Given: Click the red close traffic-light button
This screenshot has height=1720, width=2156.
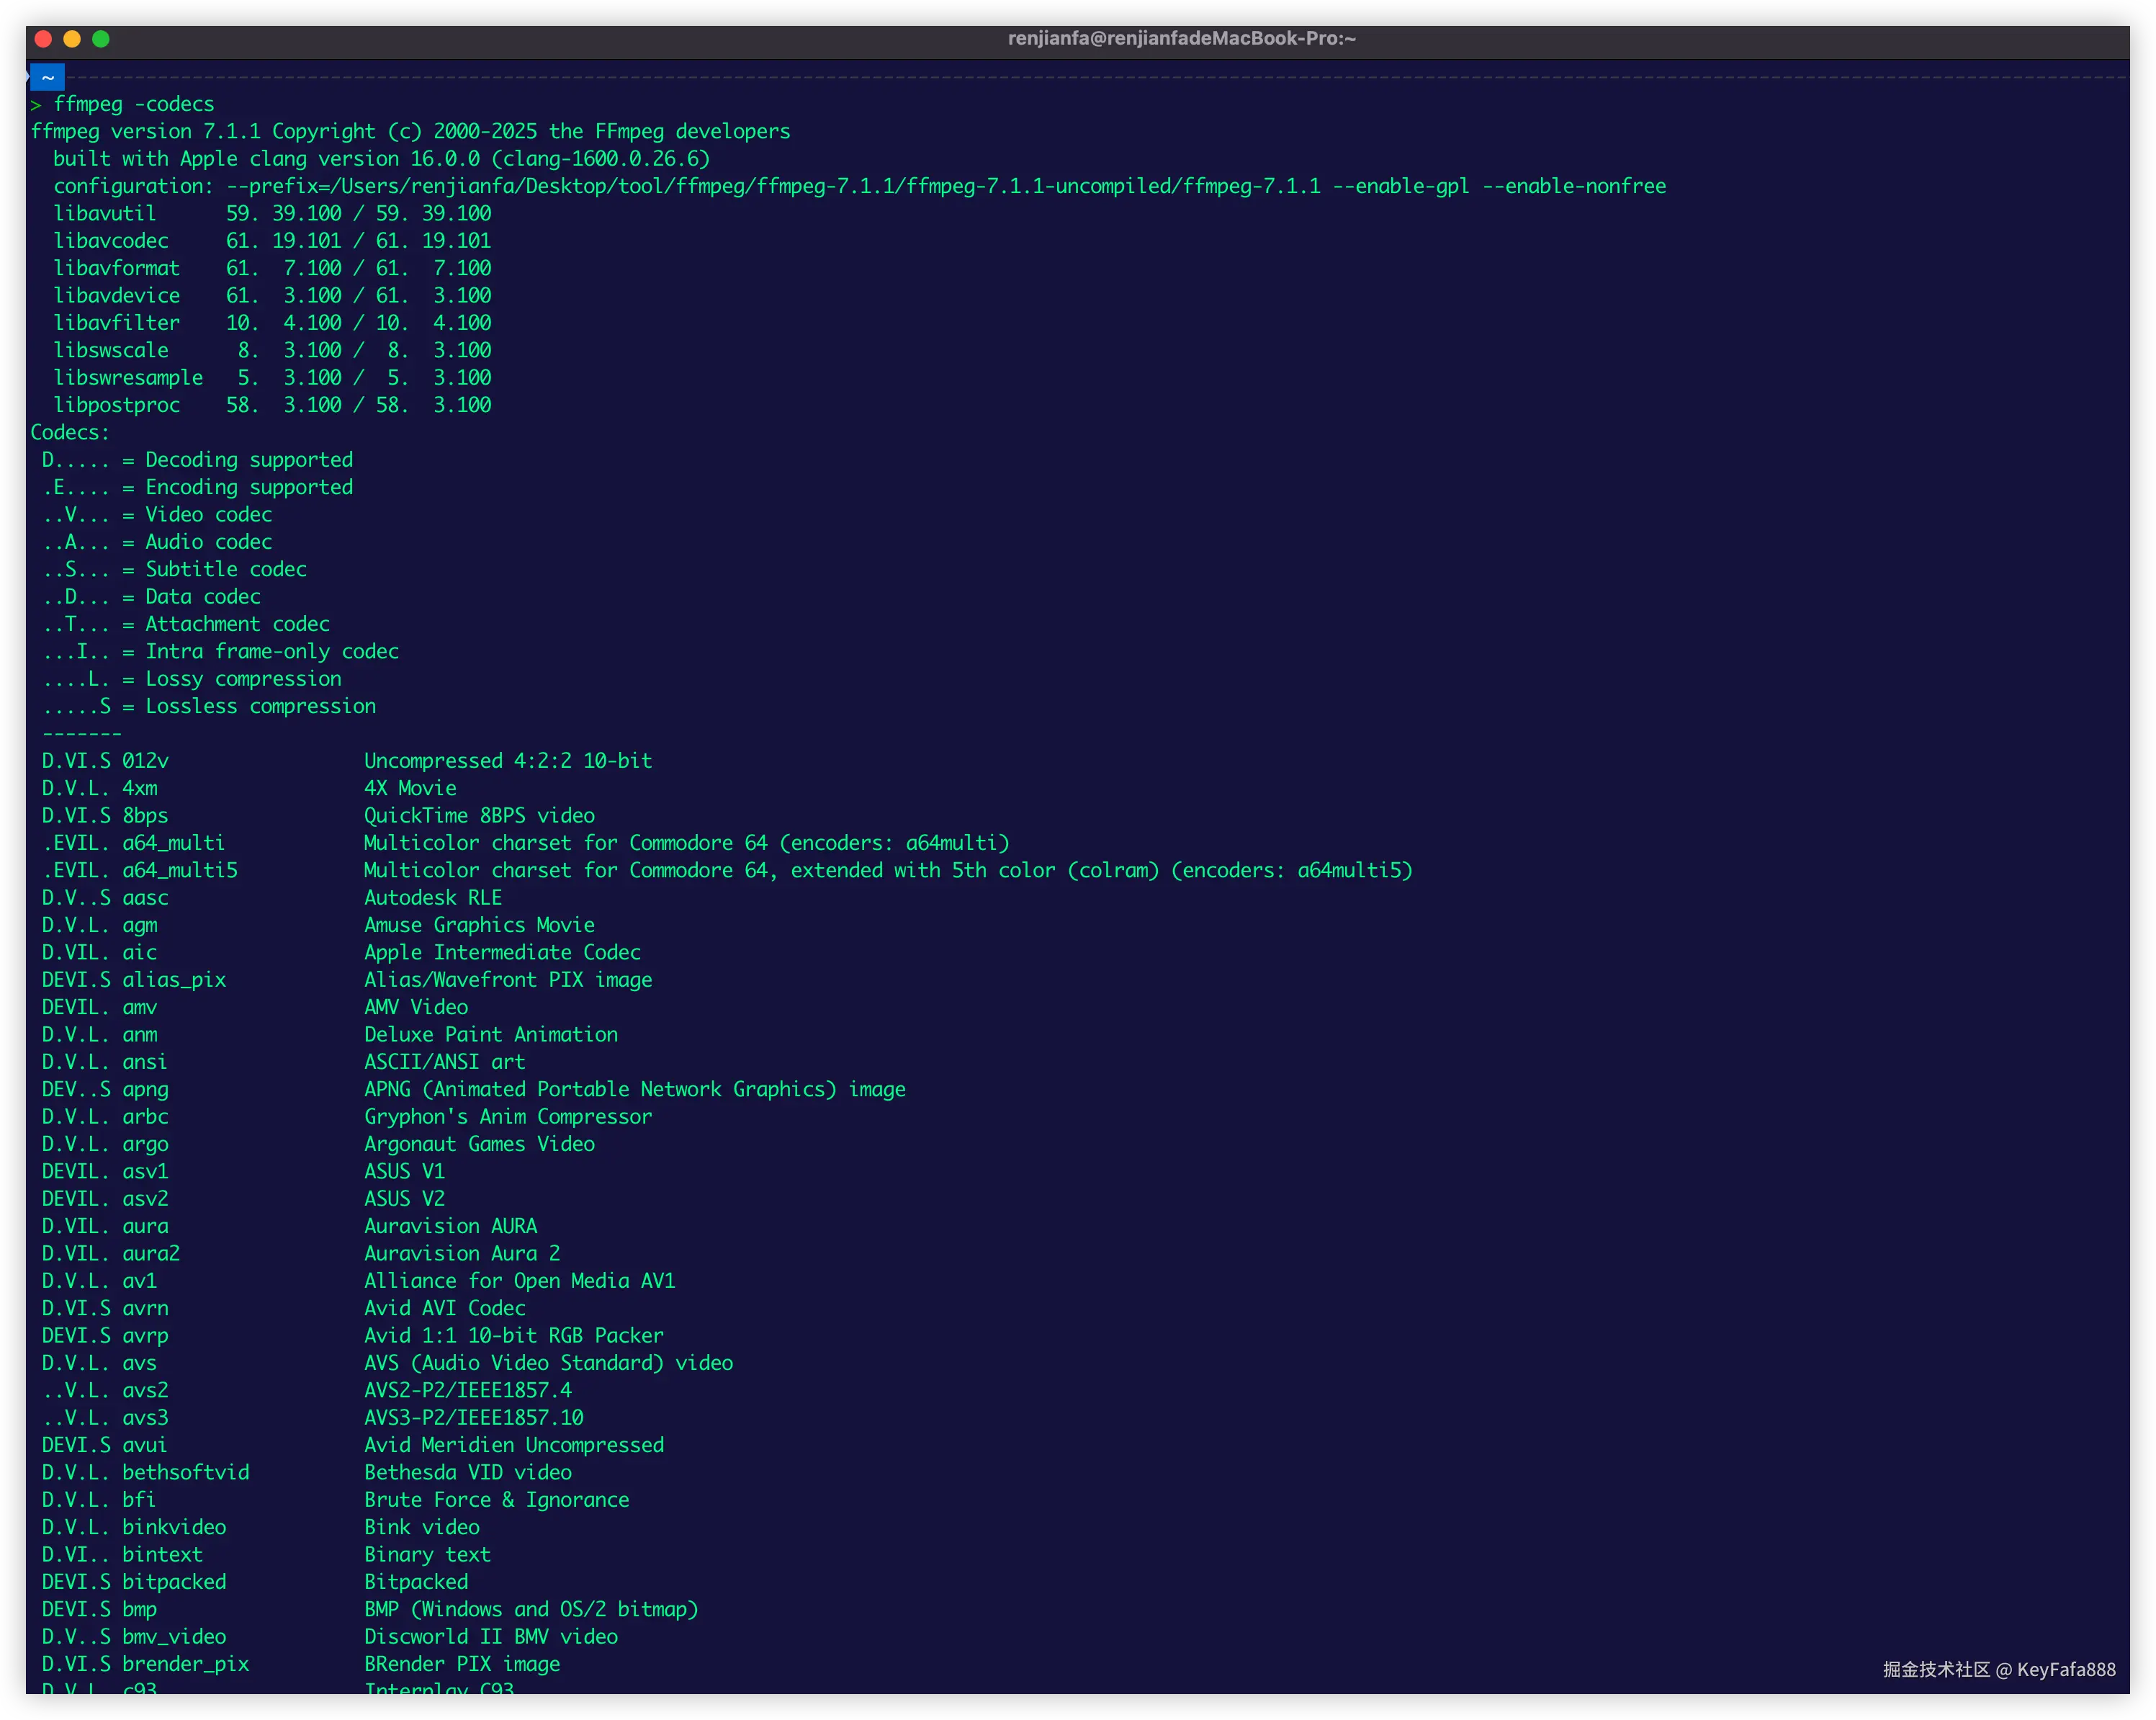Looking at the screenshot, I should pyautogui.click(x=42, y=39).
